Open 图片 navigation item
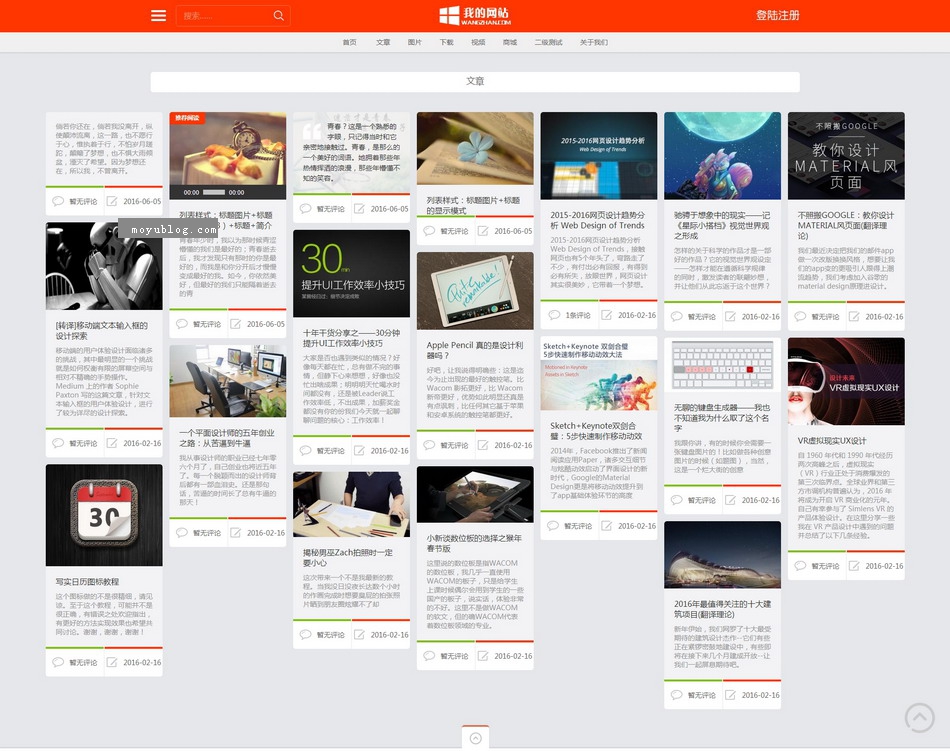This screenshot has height=751, width=950. pos(414,42)
